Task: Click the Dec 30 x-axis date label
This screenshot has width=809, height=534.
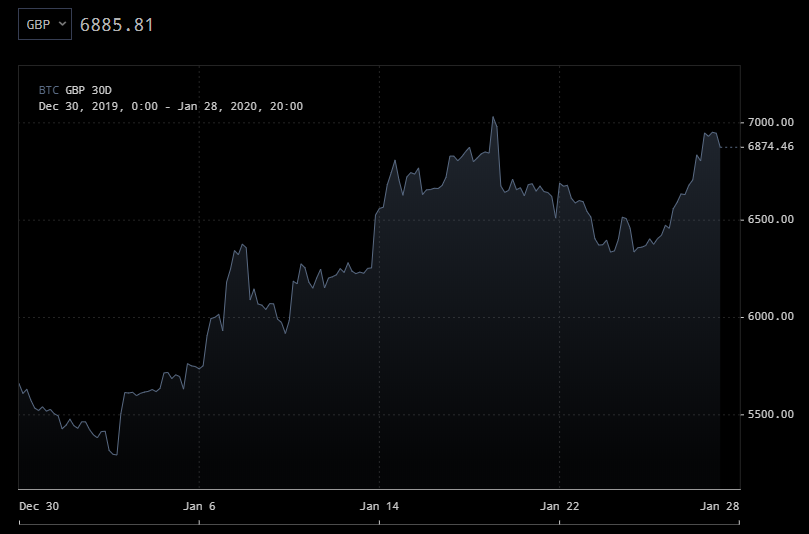Action: tap(39, 506)
